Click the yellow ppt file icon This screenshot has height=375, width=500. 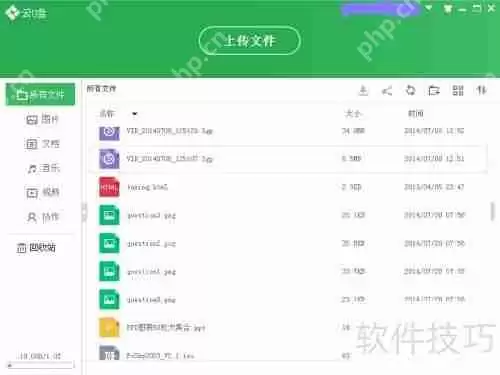pyautogui.click(x=109, y=327)
